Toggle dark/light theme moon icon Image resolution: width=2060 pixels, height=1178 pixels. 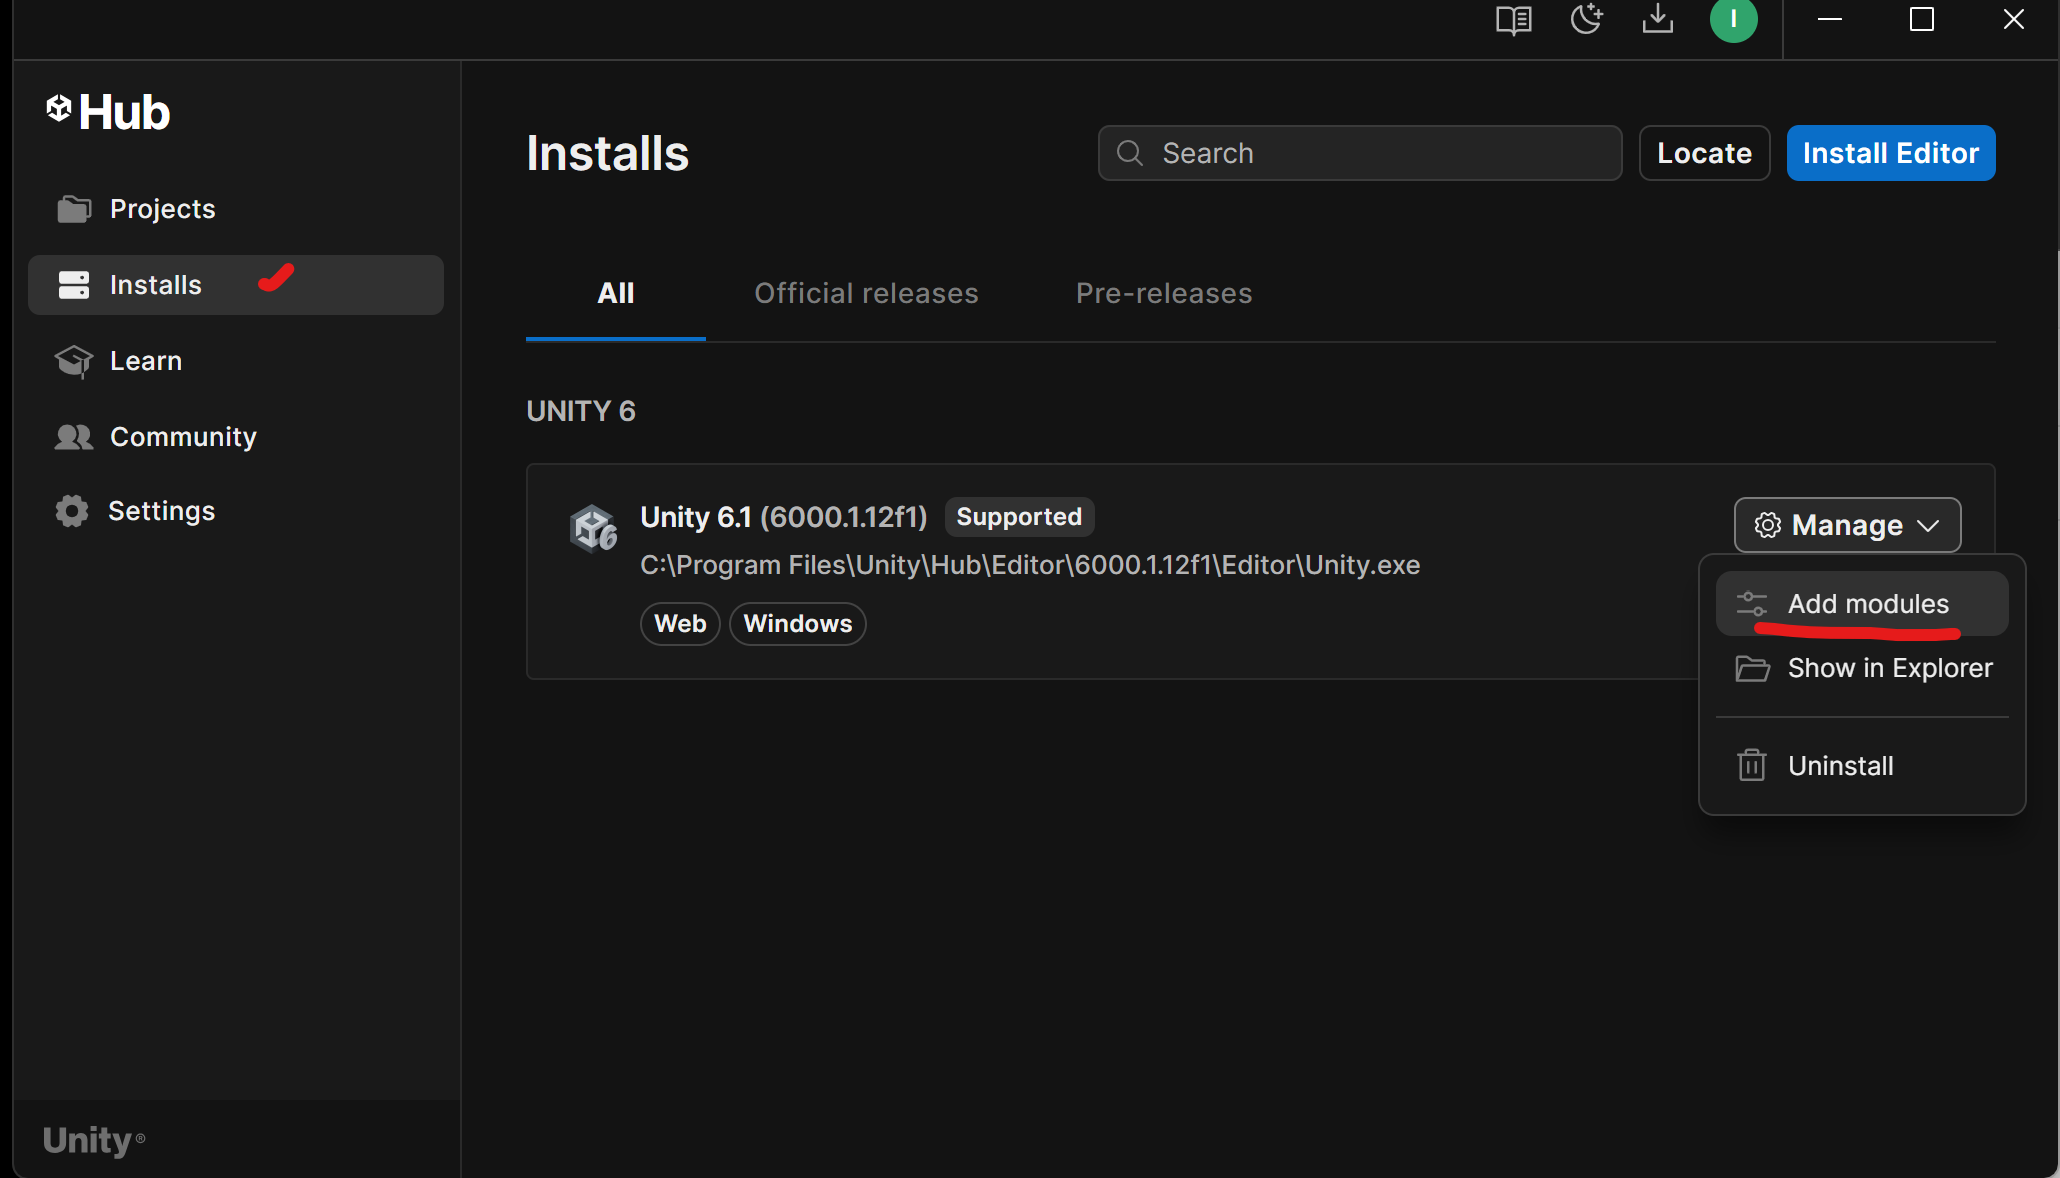1586,20
